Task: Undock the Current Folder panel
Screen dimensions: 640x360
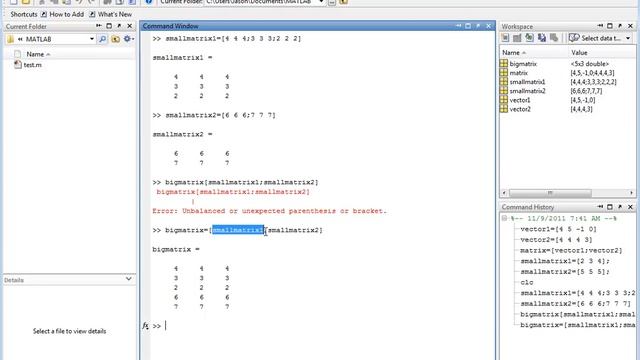Action: (x=119, y=26)
